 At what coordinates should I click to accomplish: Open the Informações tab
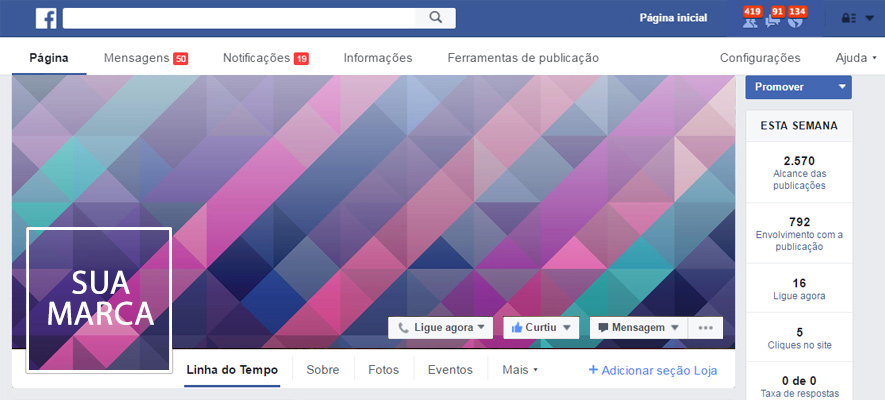tap(378, 58)
